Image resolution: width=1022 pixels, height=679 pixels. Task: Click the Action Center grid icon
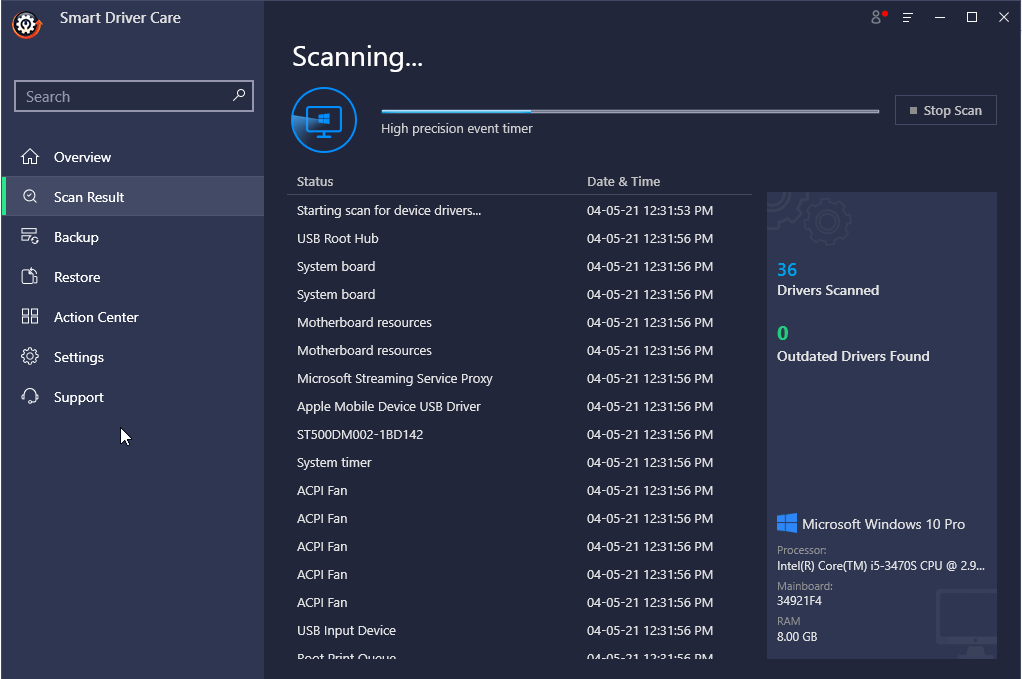point(30,317)
